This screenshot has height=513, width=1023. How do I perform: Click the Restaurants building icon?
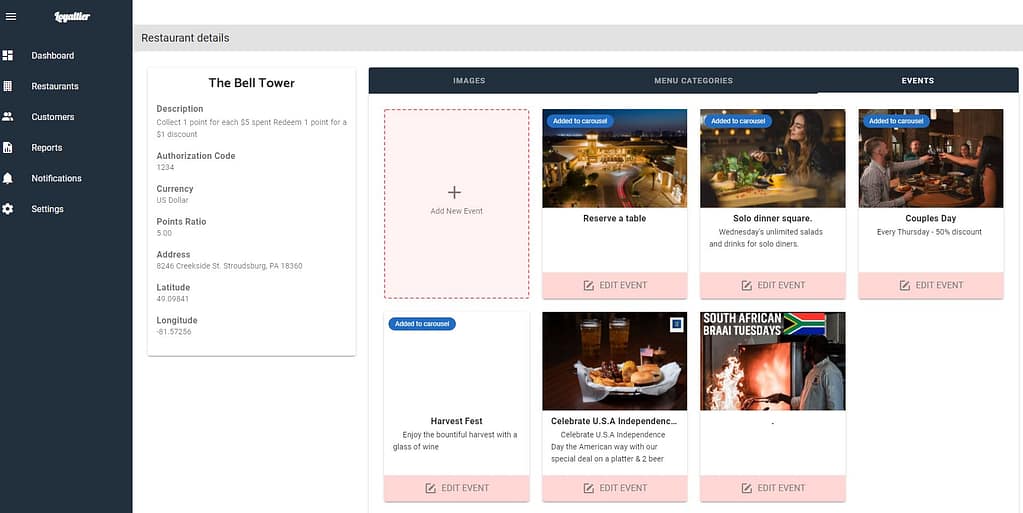(x=8, y=86)
